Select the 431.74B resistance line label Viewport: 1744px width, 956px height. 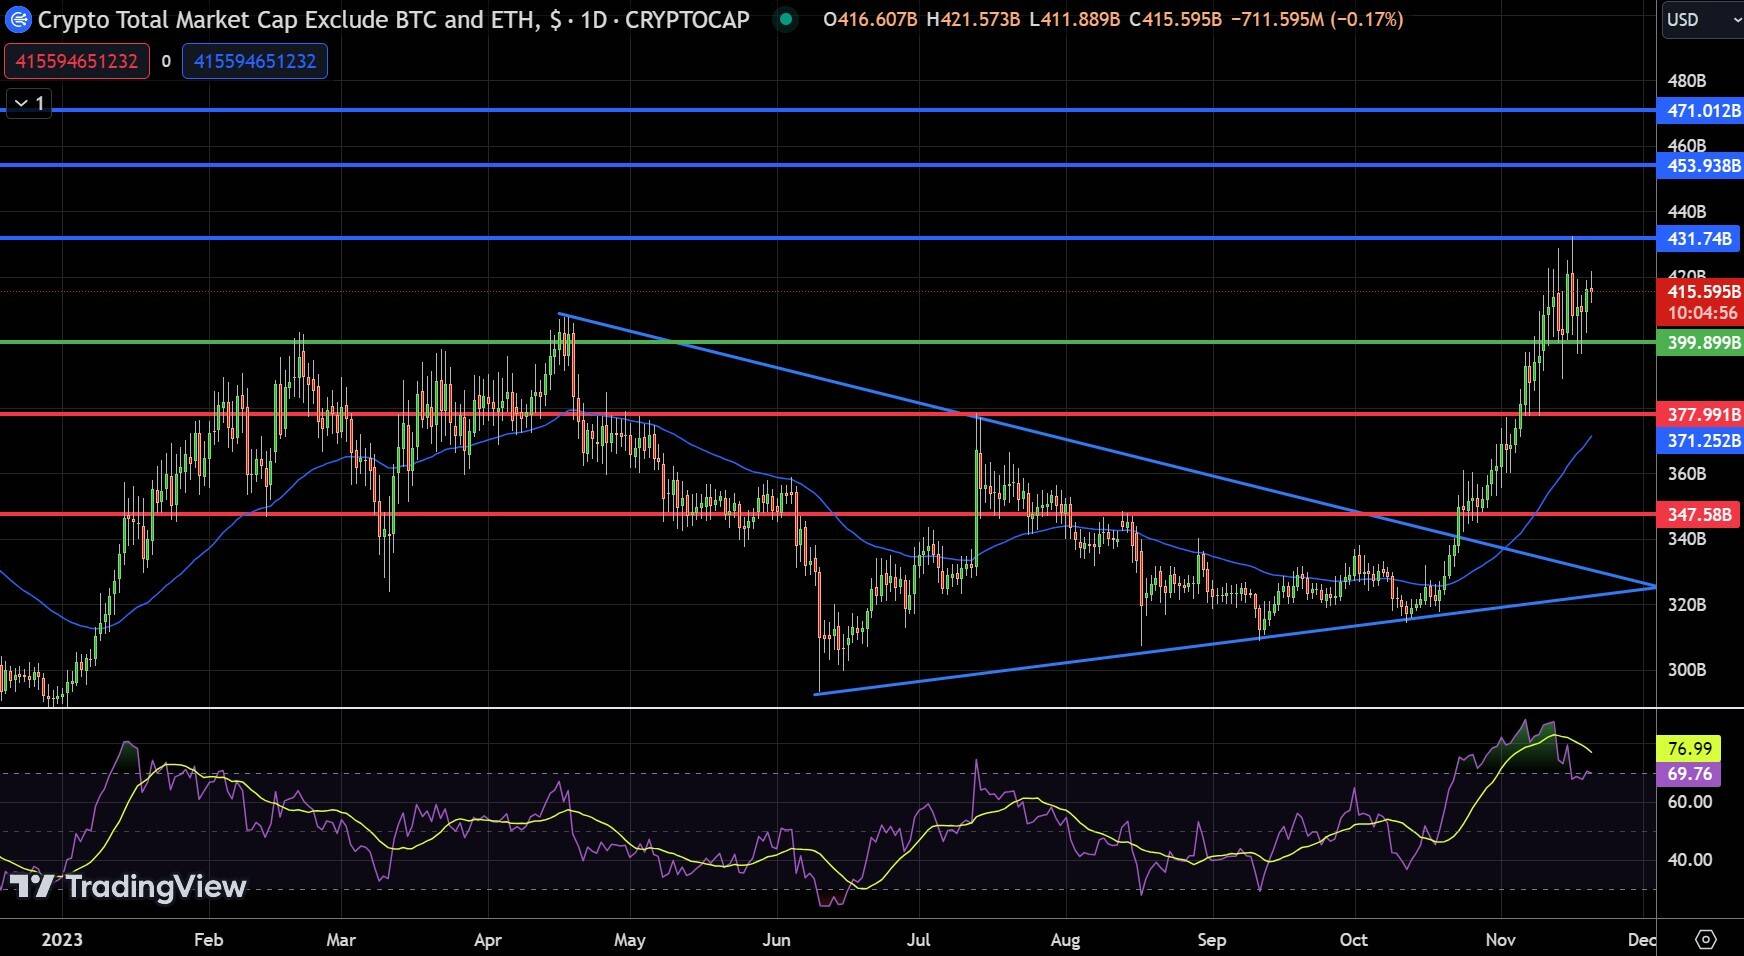click(x=1699, y=238)
